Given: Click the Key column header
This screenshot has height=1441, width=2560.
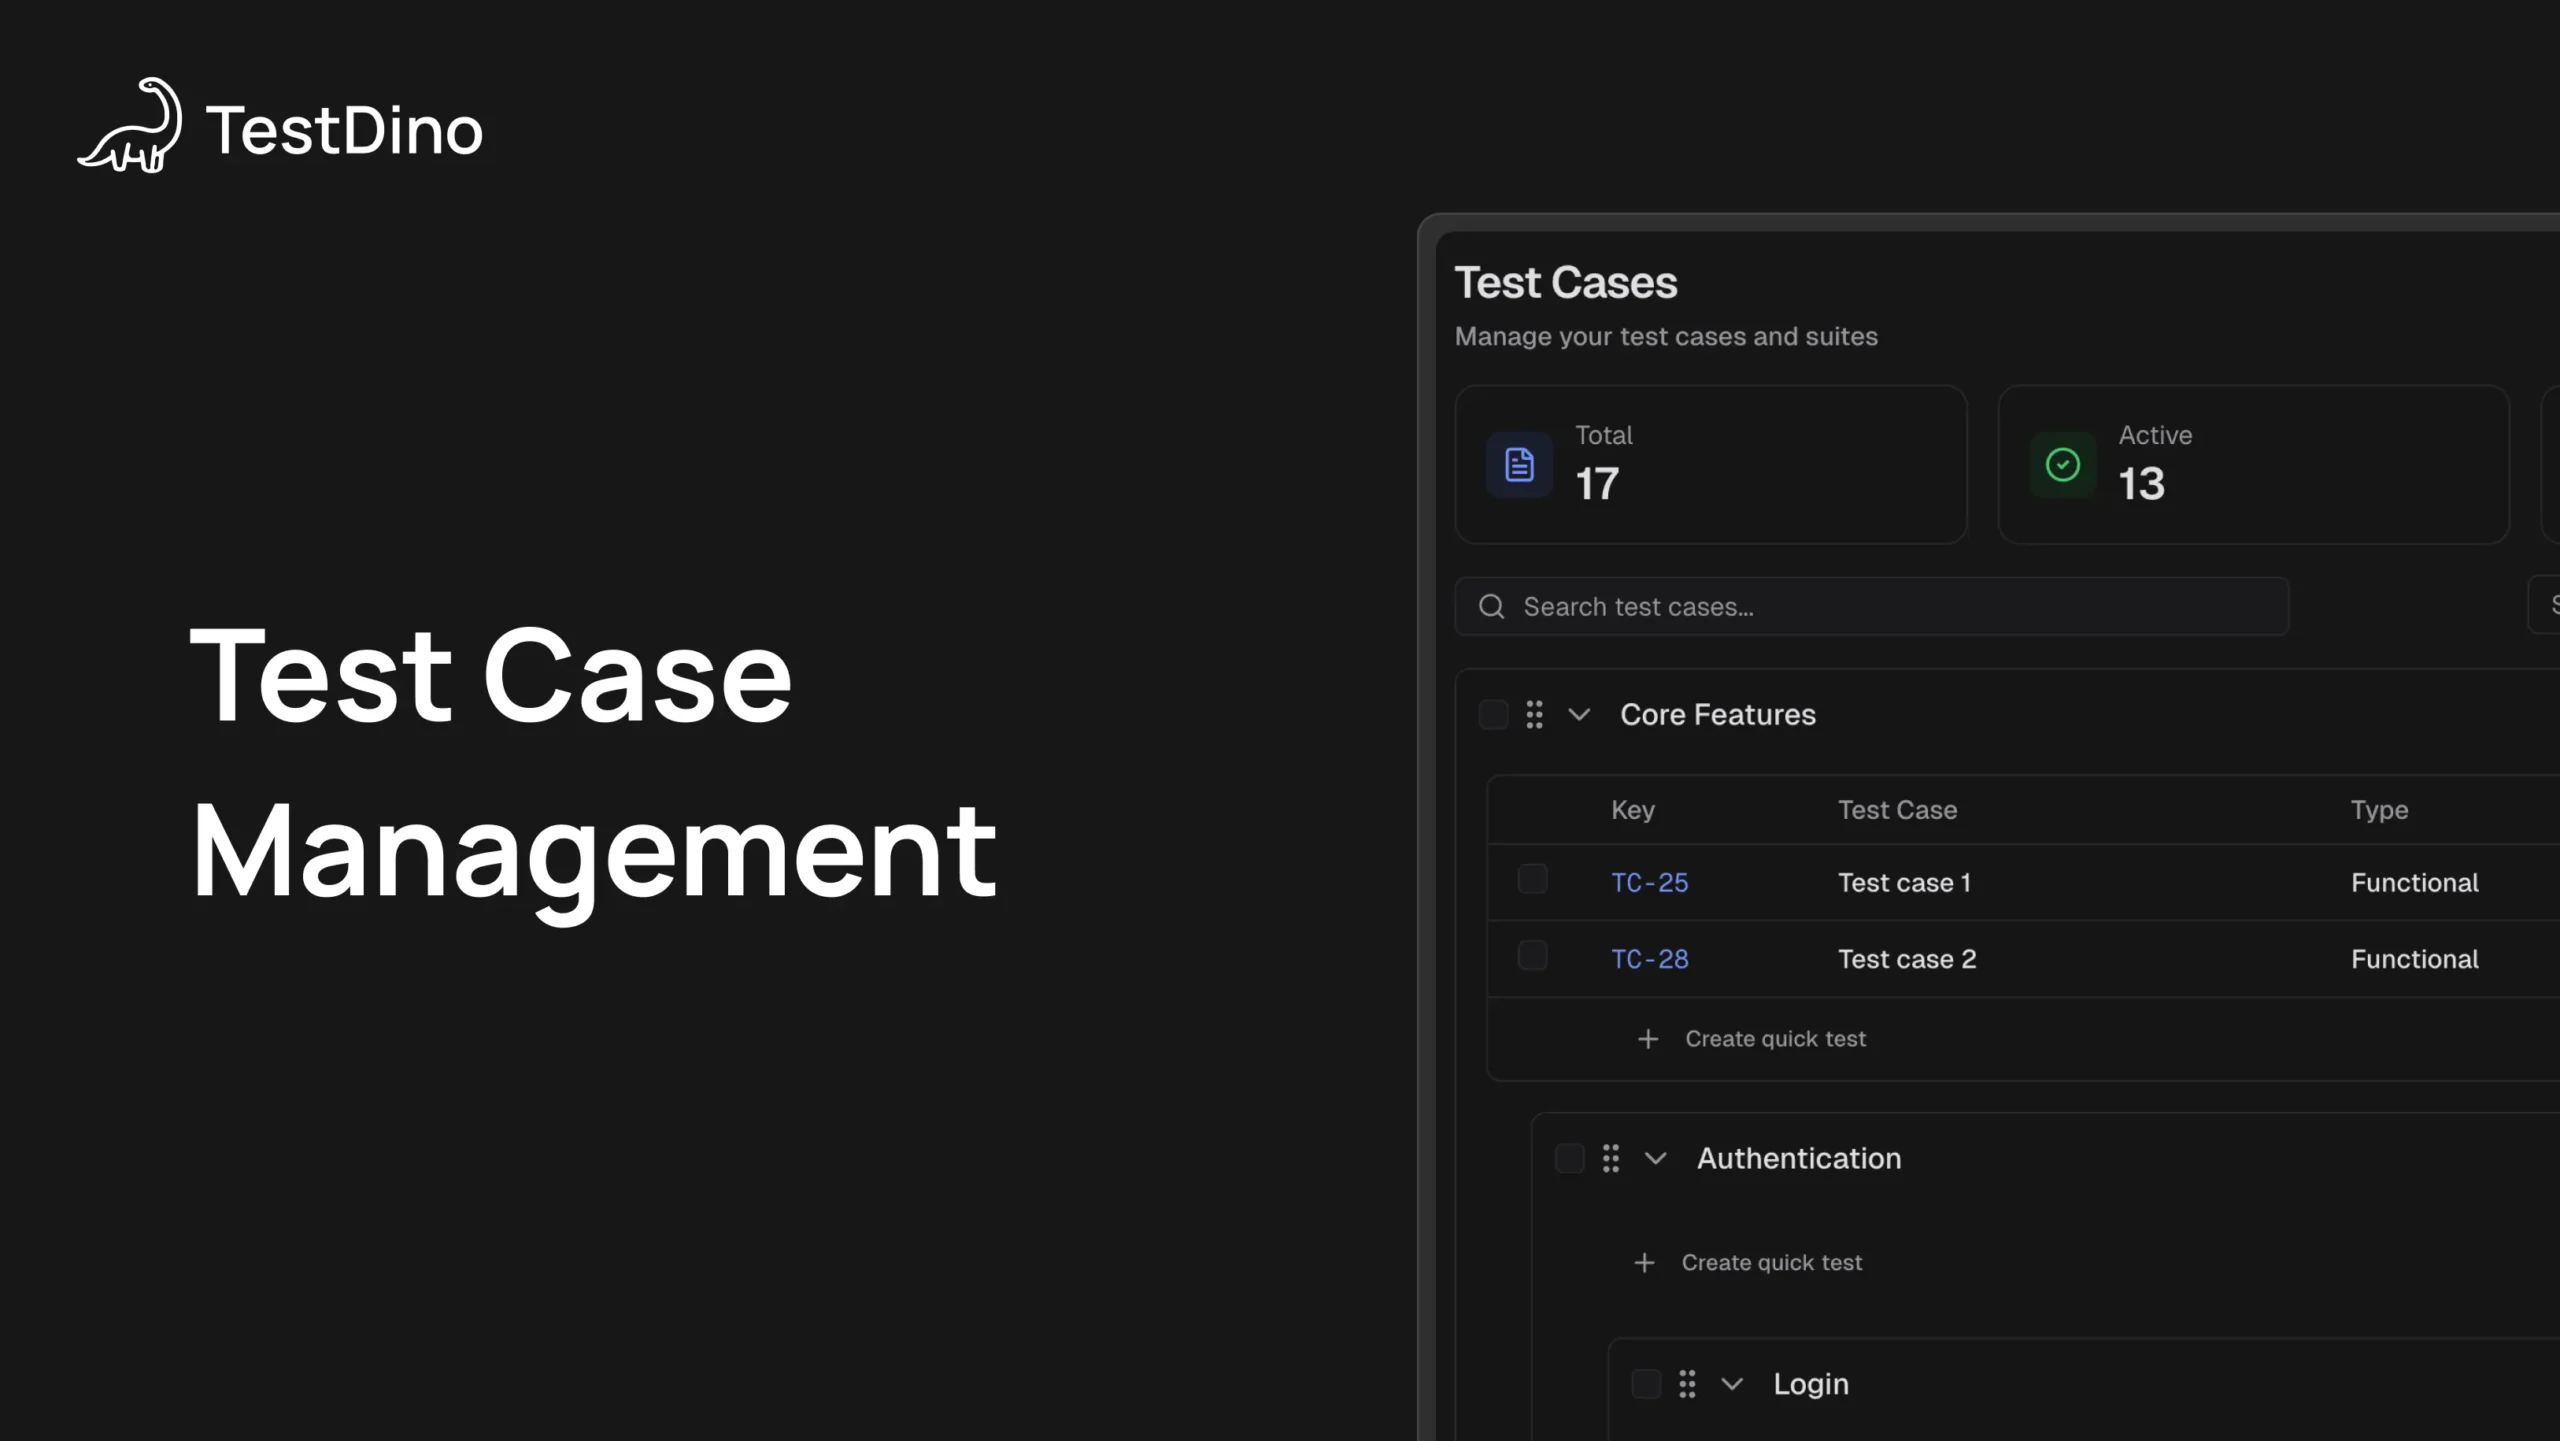Looking at the screenshot, I should click(x=1632, y=810).
